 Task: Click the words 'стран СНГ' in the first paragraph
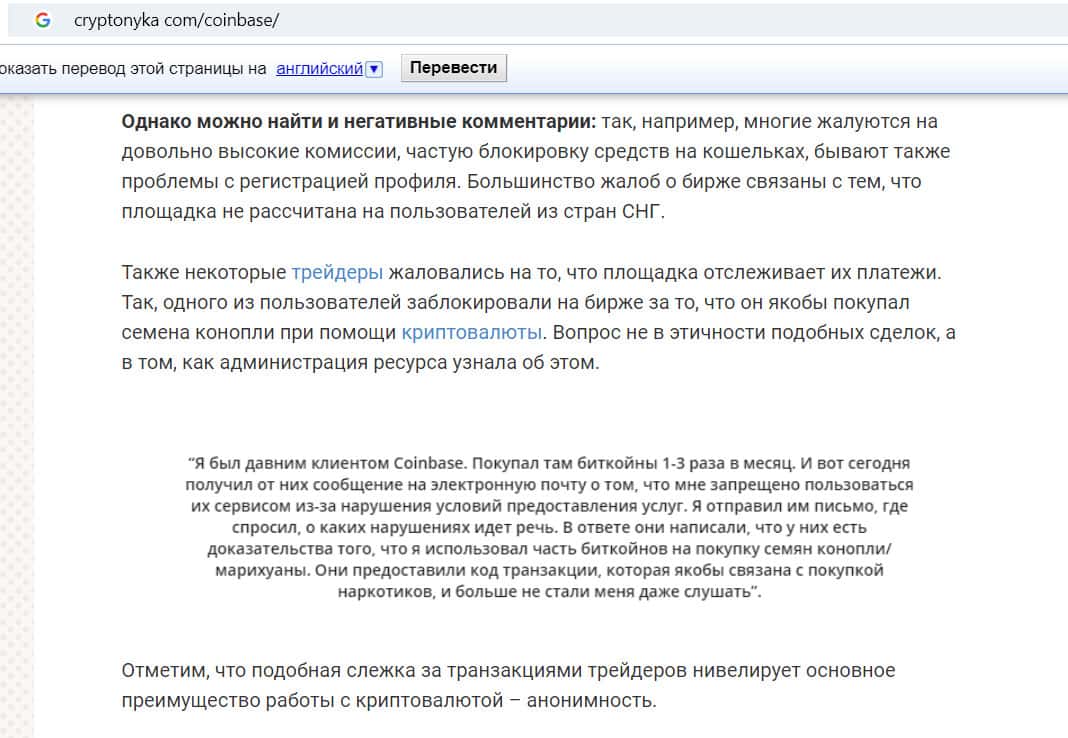[x=610, y=212]
